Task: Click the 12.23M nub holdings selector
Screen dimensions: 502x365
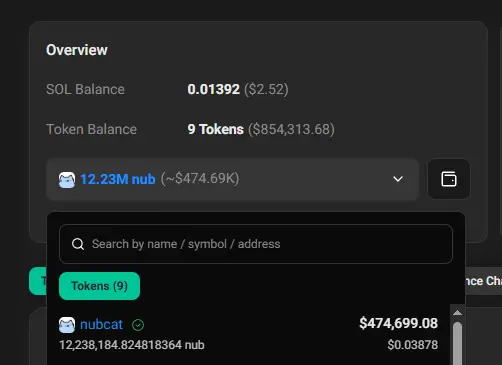Action: pyautogui.click(x=232, y=179)
